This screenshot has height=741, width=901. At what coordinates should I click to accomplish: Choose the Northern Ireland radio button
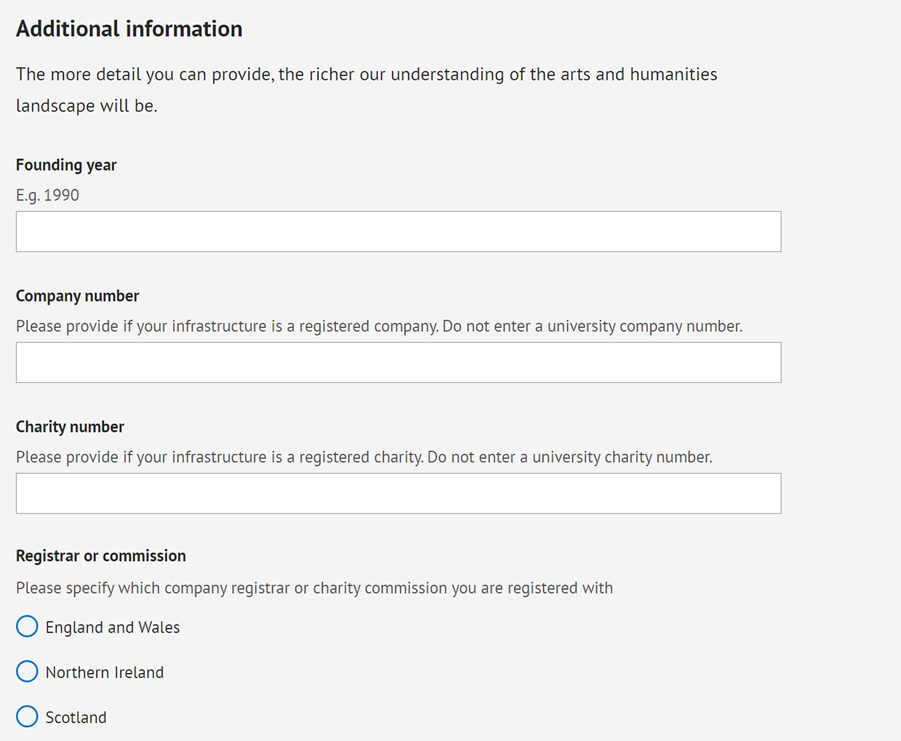pos(27,671)
